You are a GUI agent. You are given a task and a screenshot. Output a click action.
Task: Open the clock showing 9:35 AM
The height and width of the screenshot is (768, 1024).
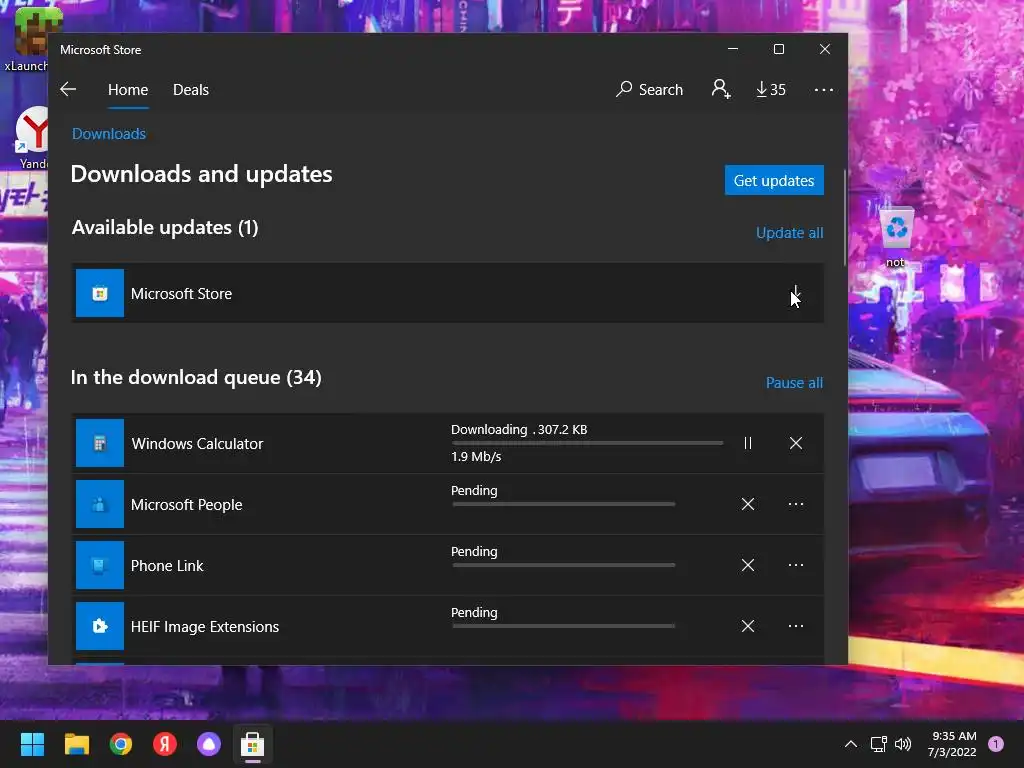click(952, 744)
